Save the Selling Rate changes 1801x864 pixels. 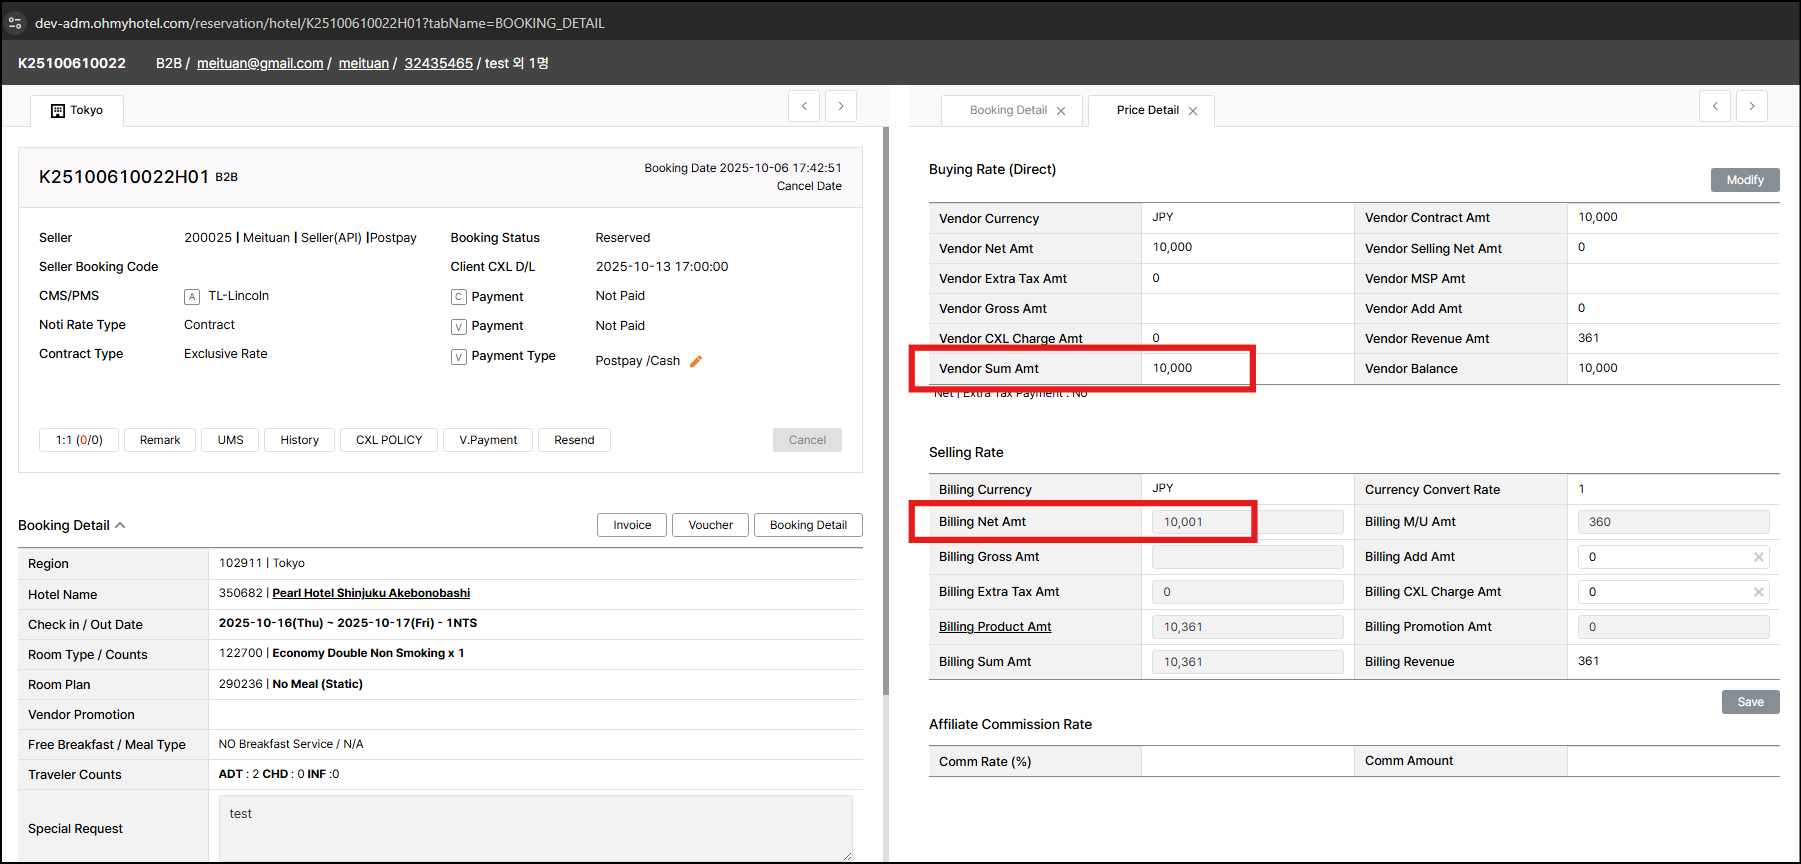click(1750, 702)
